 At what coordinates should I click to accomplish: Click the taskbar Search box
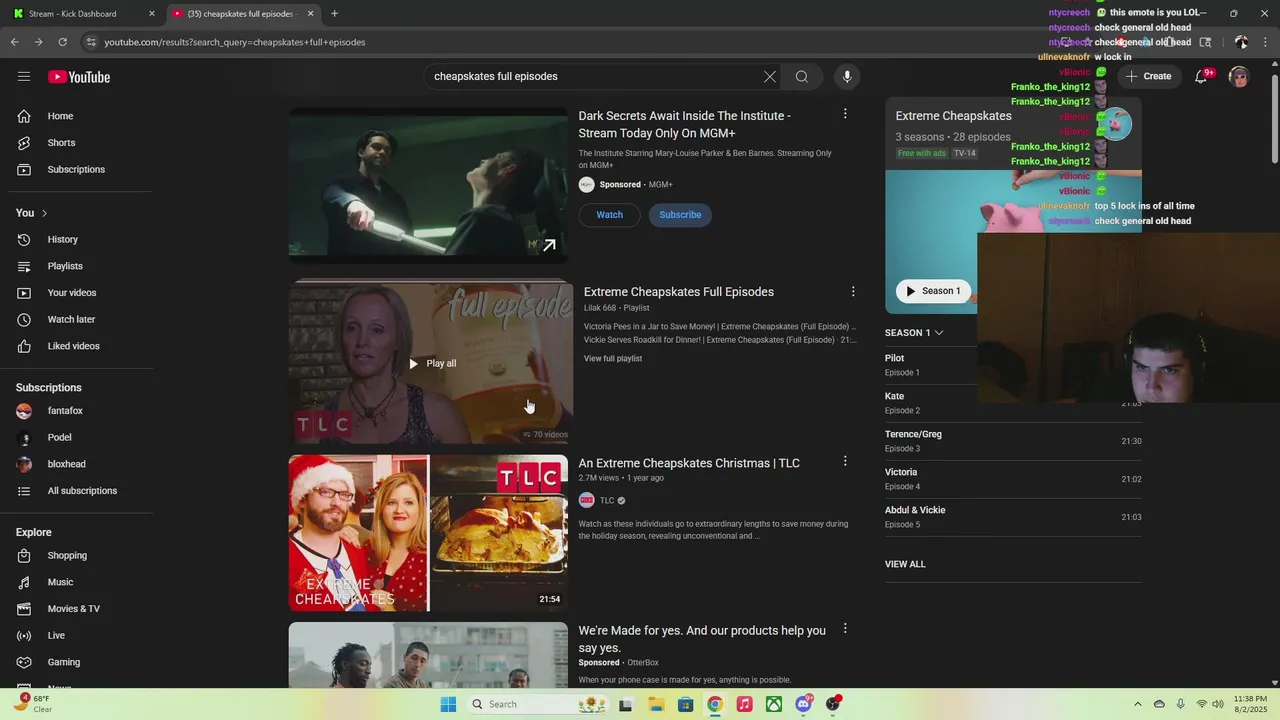tap(537, 704)
